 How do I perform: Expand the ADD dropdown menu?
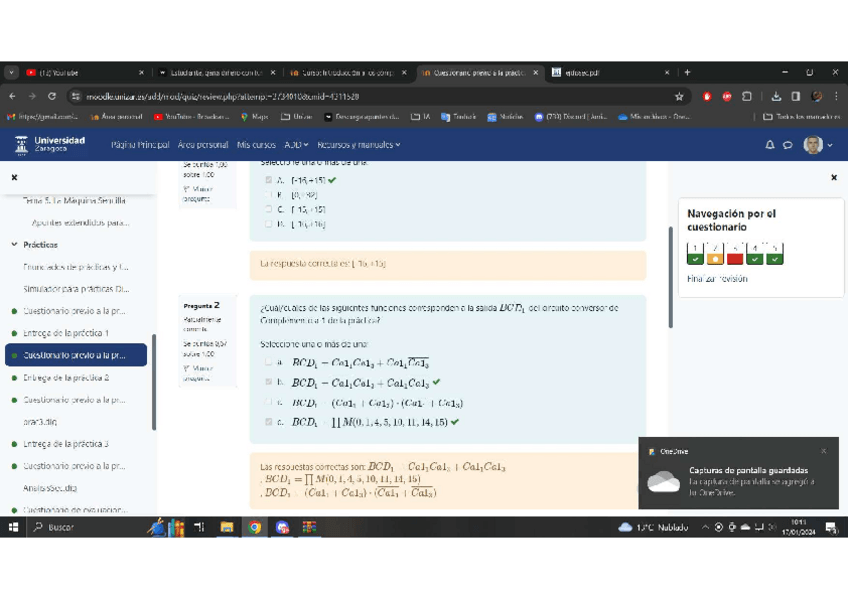coord(296,145)
